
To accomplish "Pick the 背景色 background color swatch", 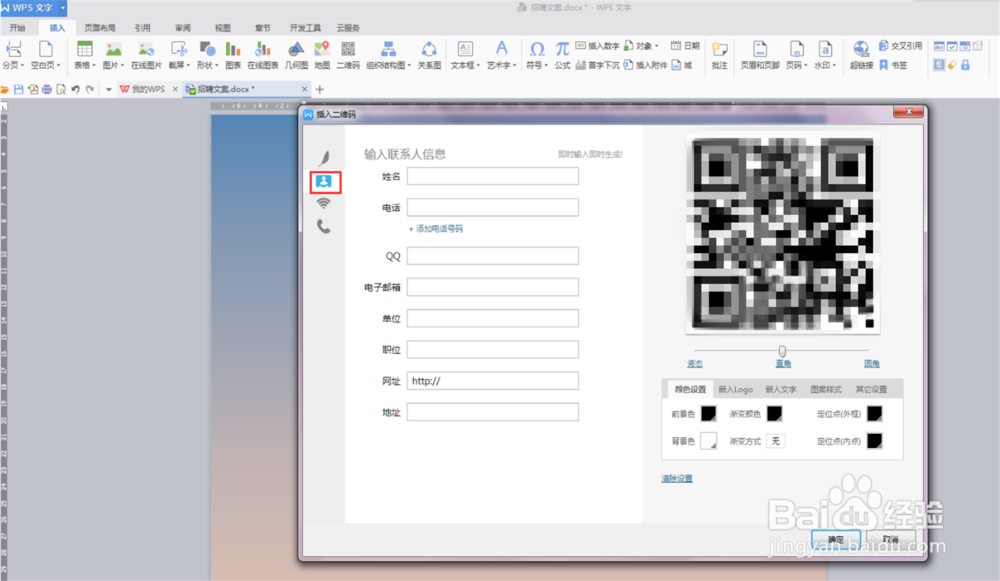I will coord(709,441).
